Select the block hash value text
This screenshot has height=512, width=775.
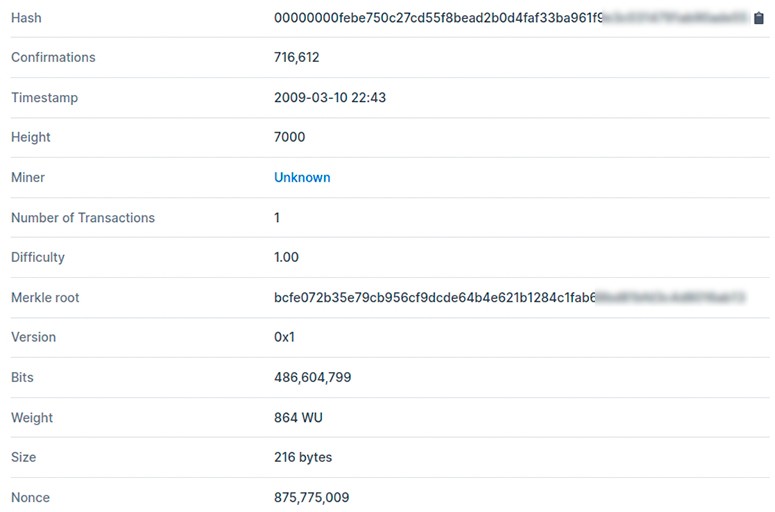(x=512, y=18)
